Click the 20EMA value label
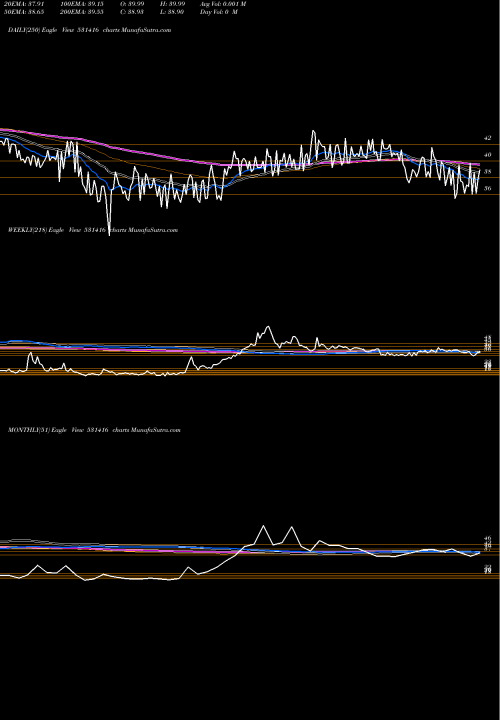 24,4
